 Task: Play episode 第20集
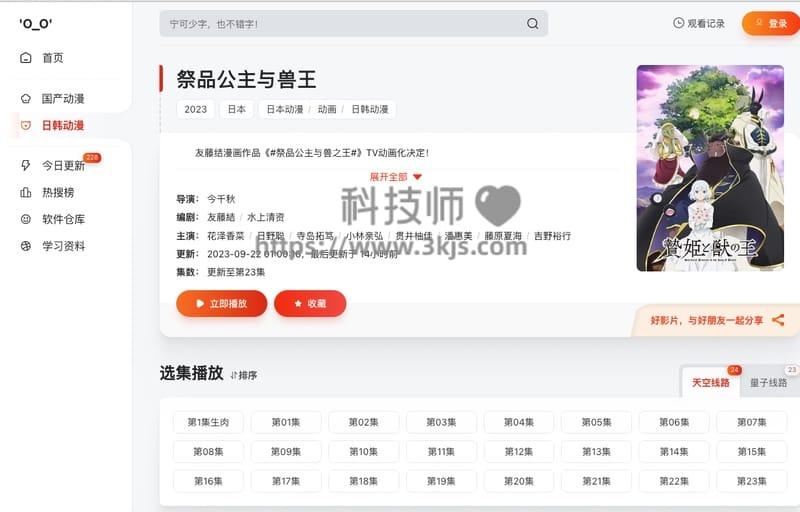point(519,481)
